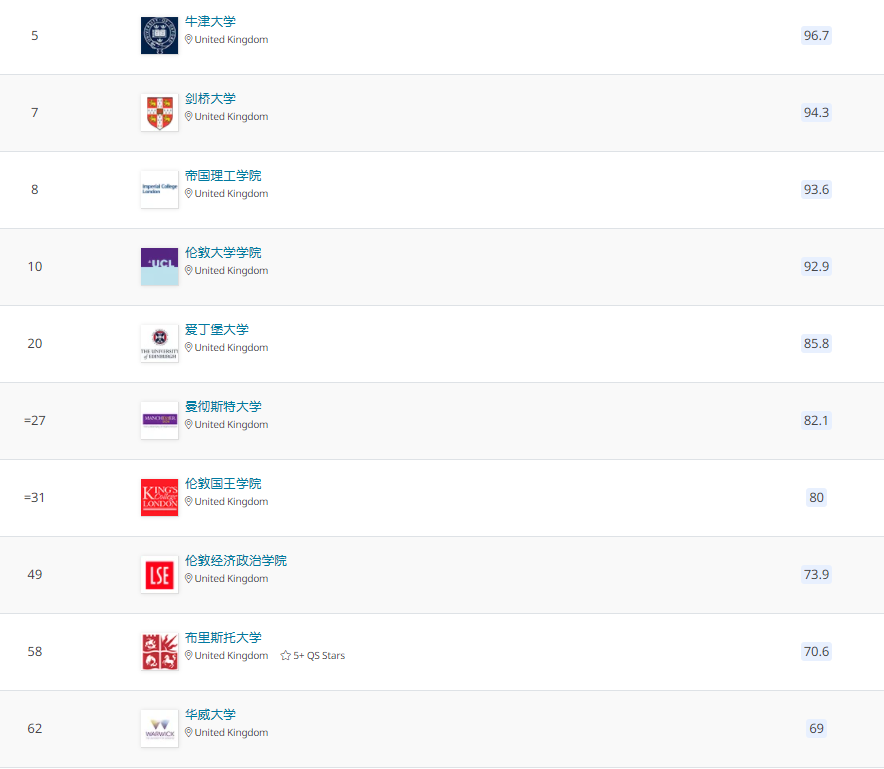This screenshot has height=769, width=884.
Task: Click the 92.9 score for 伦敦大学学院
Action: click(x=816, y=267)
